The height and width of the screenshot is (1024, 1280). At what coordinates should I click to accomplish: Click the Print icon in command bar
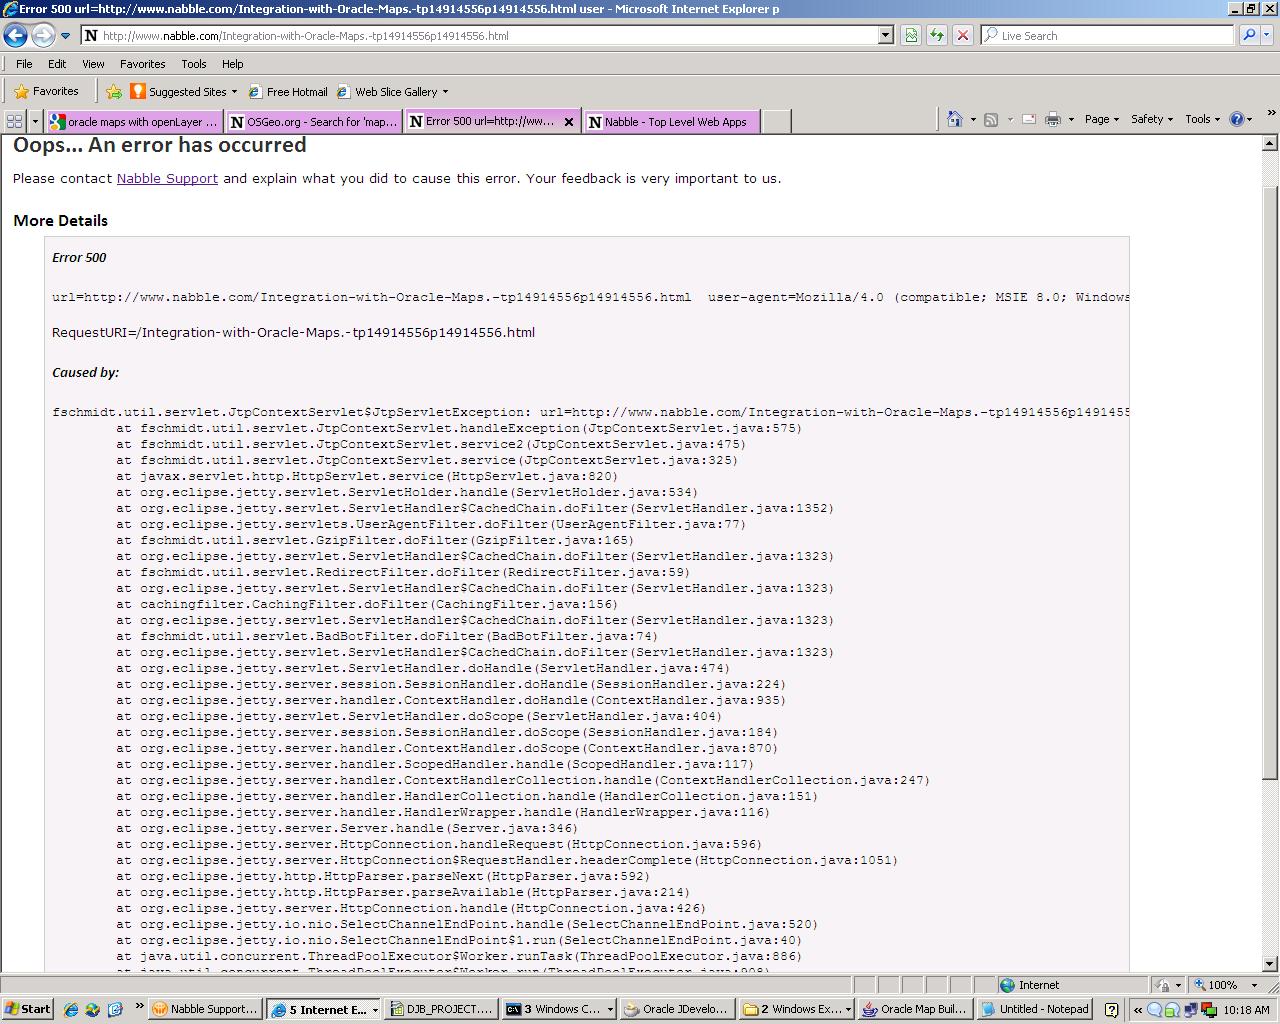point(1052,119)
